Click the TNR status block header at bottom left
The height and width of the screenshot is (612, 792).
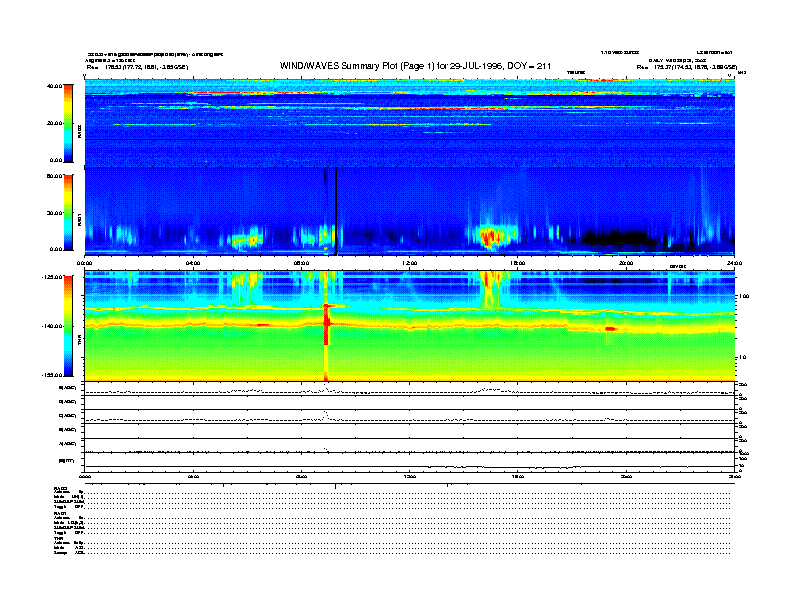pos(58,539)
